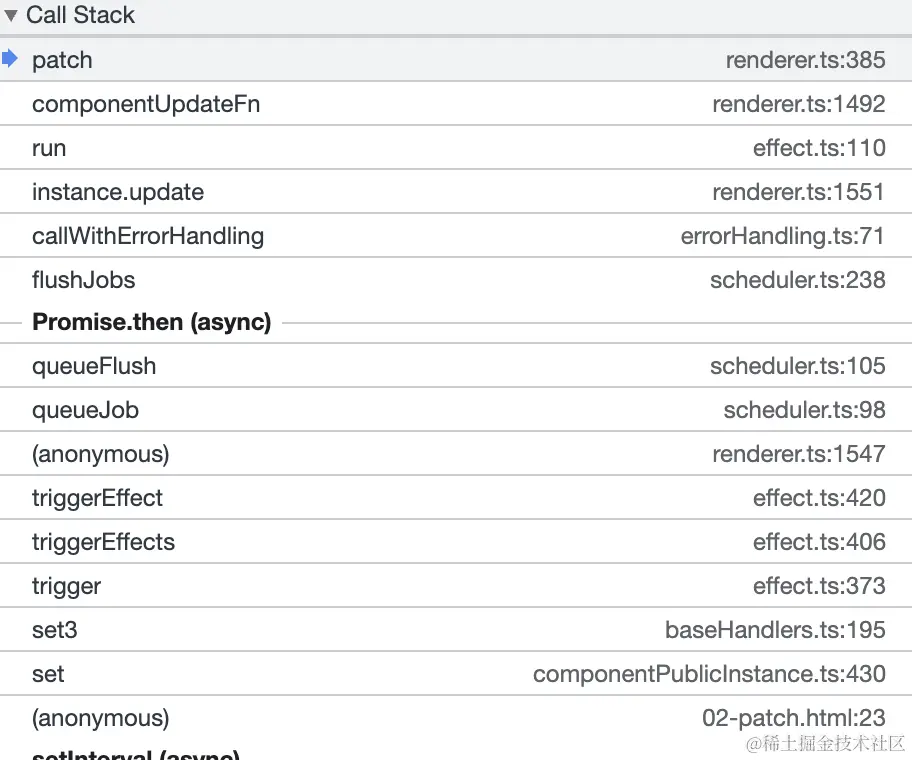Image resolution: width=912 pixels, height=760 pixels.
Task: Select the triggerEffects frame
Action: pos(103,542)
